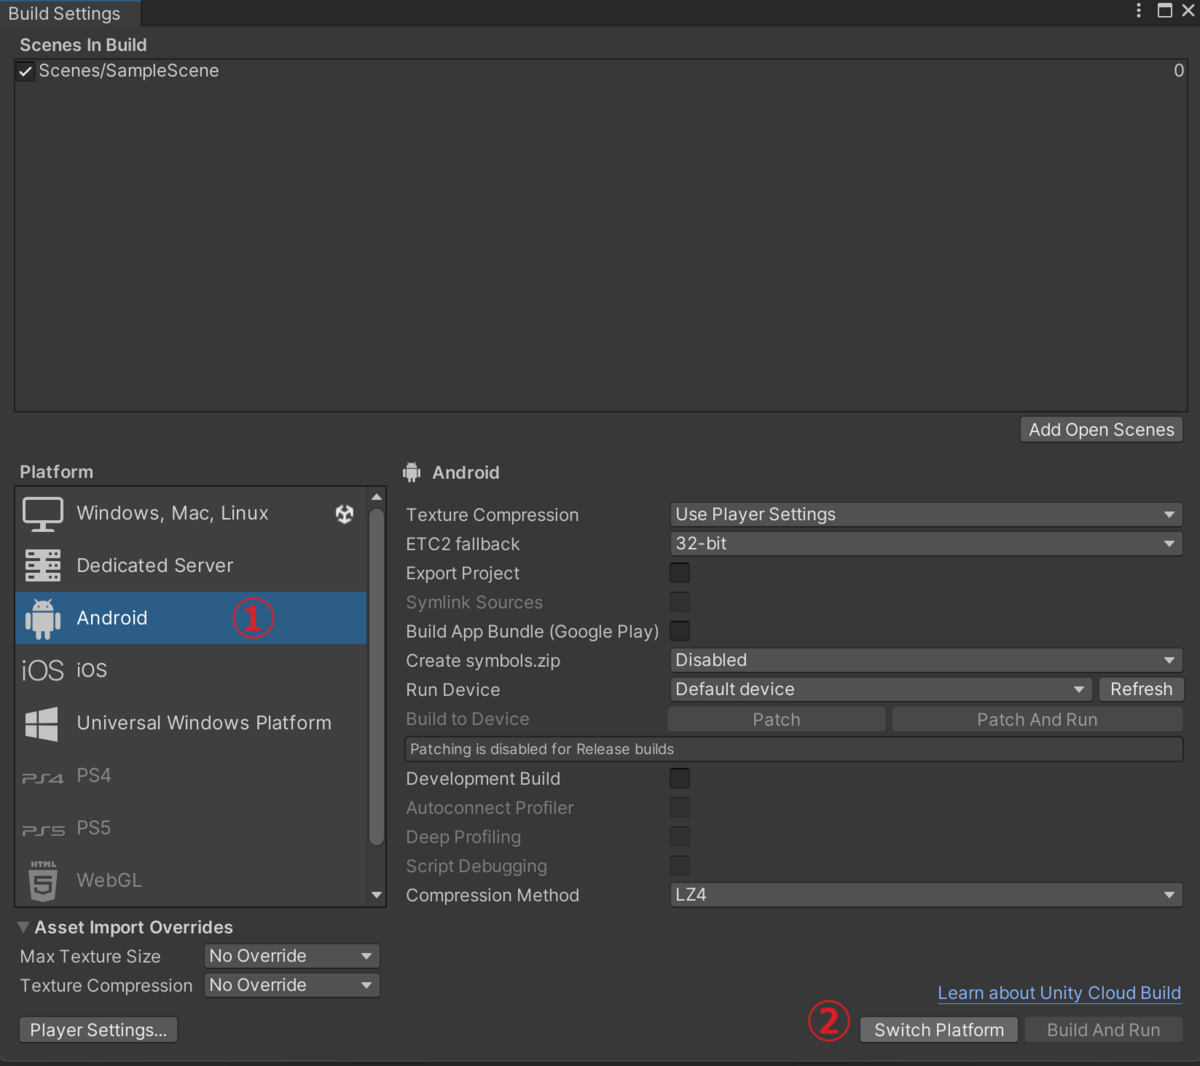Click the Dedicated Server rack icon
This screenshot has height=1066, width=1200.
coord(43,566)
